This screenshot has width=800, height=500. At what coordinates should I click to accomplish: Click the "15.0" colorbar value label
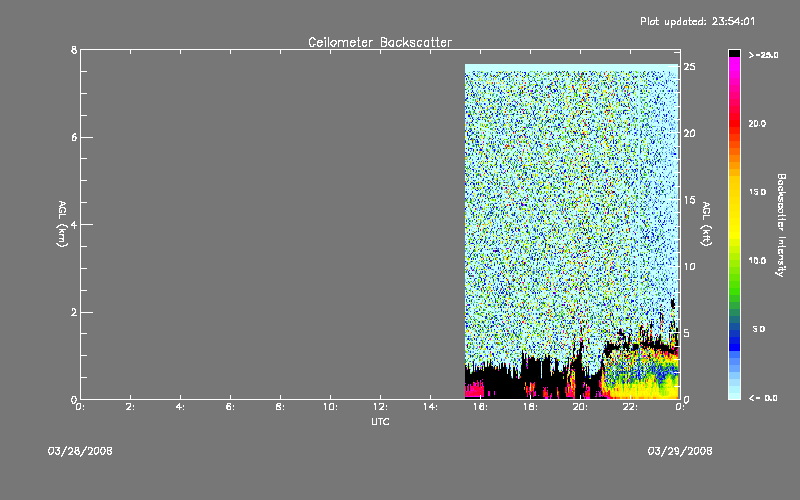click(x=757, y=192)
